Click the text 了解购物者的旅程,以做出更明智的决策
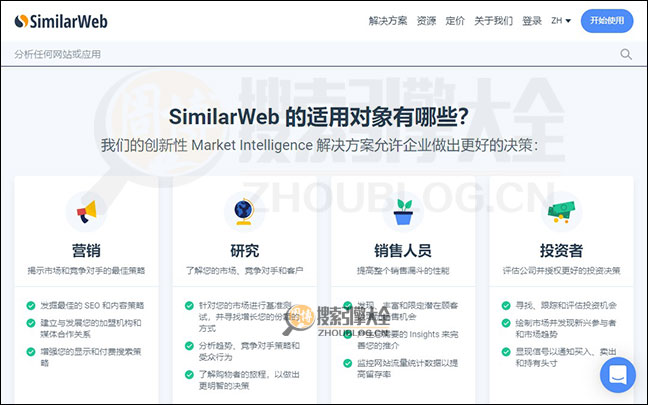This screenshot has height=405, width=648. coord(249,380)
